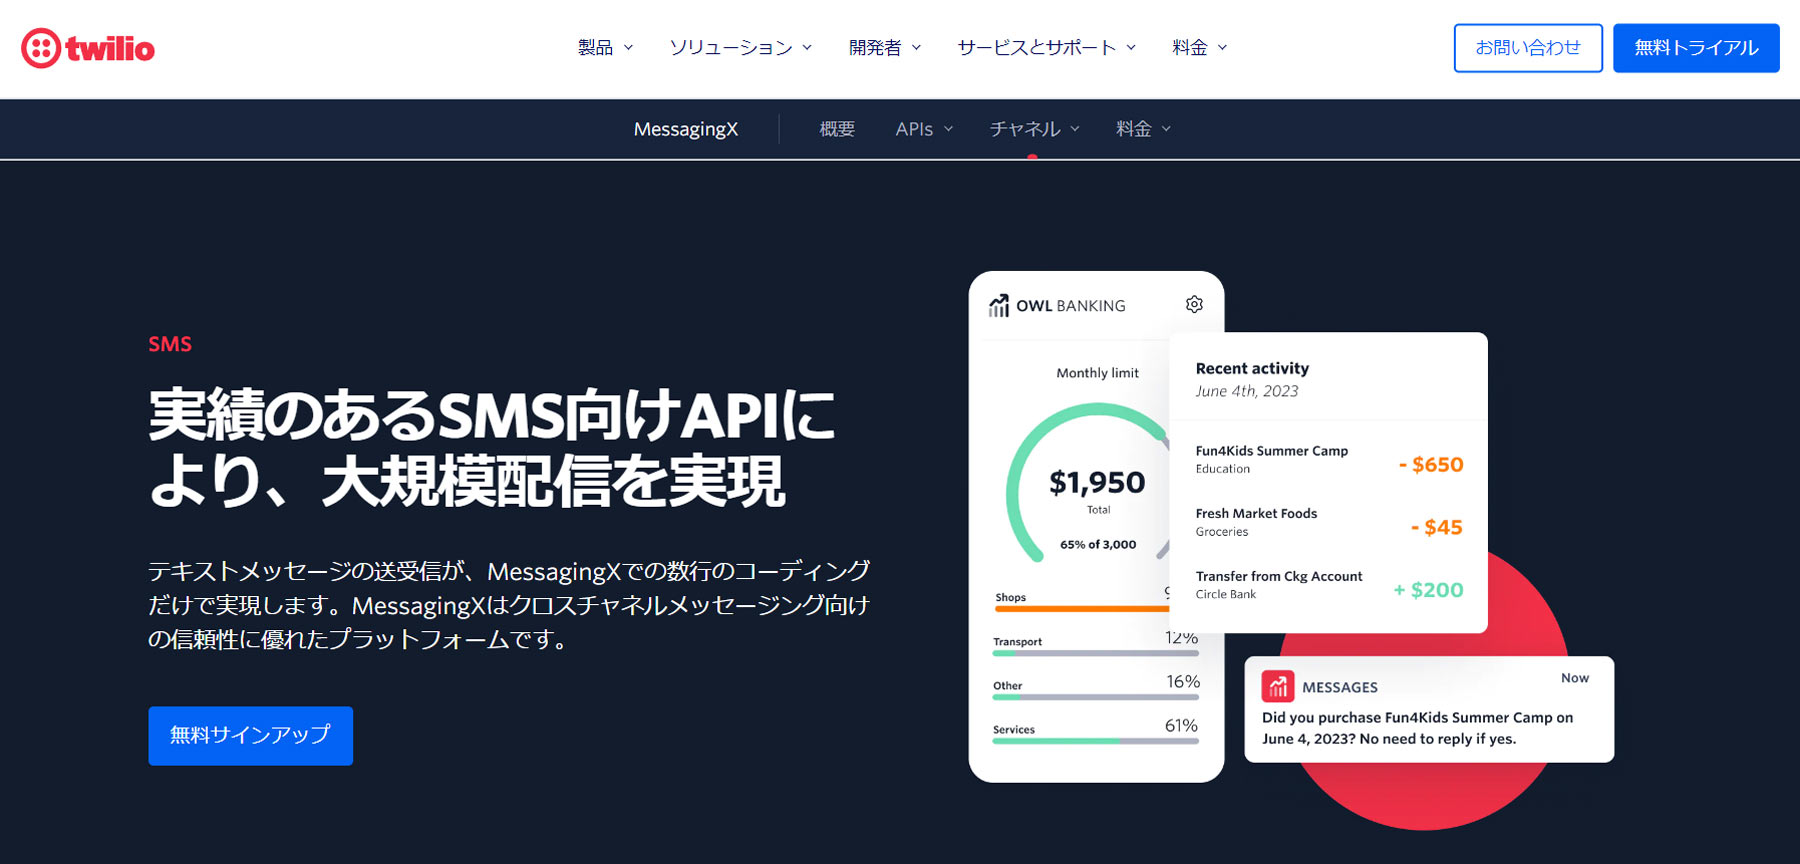Expand the チャネル dropdown in MessagingX bar
The image size is (1800, 864).
pos(1034,129)
